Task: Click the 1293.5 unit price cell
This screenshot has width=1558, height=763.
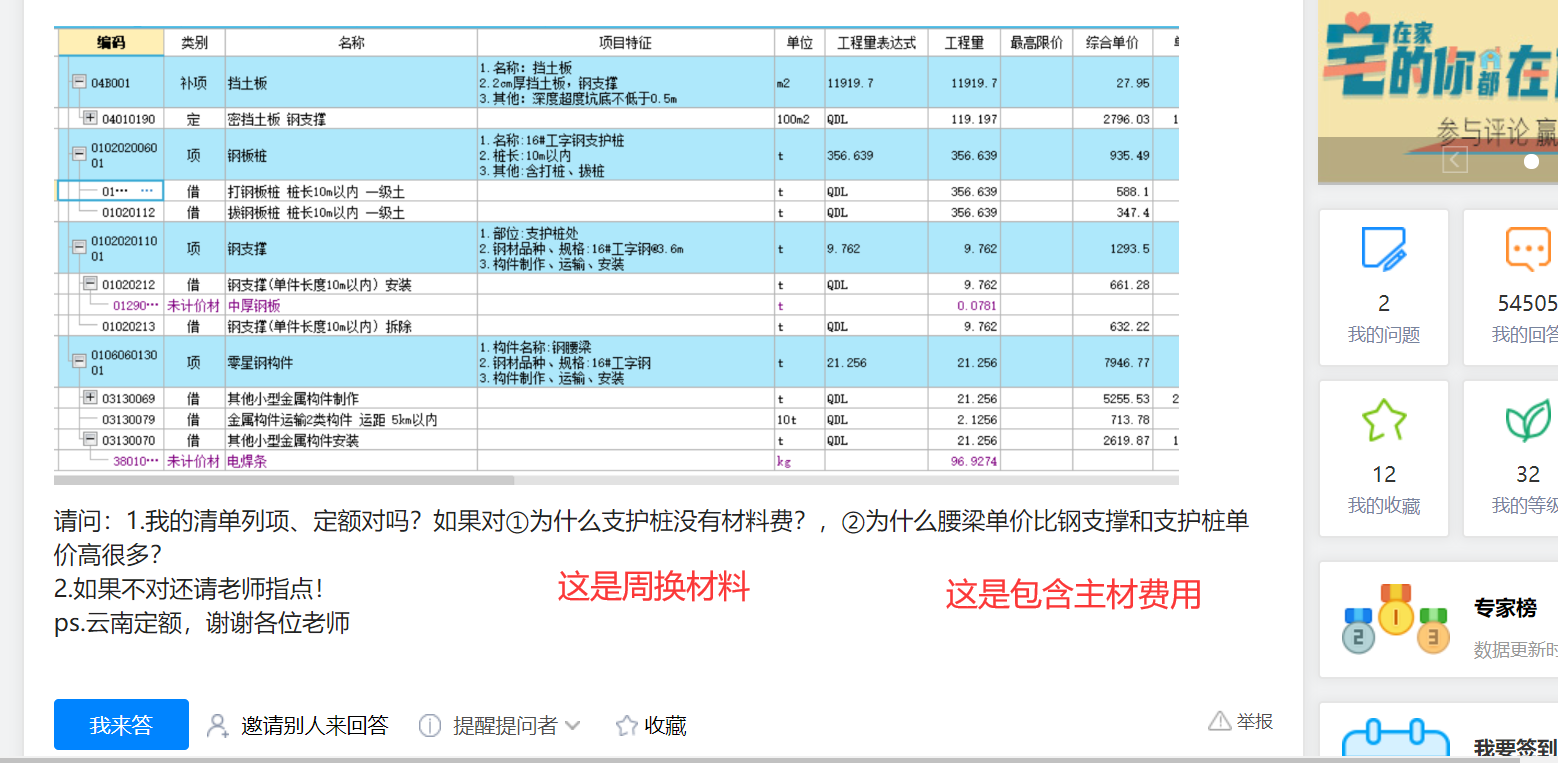Action: coord(1112,248)
